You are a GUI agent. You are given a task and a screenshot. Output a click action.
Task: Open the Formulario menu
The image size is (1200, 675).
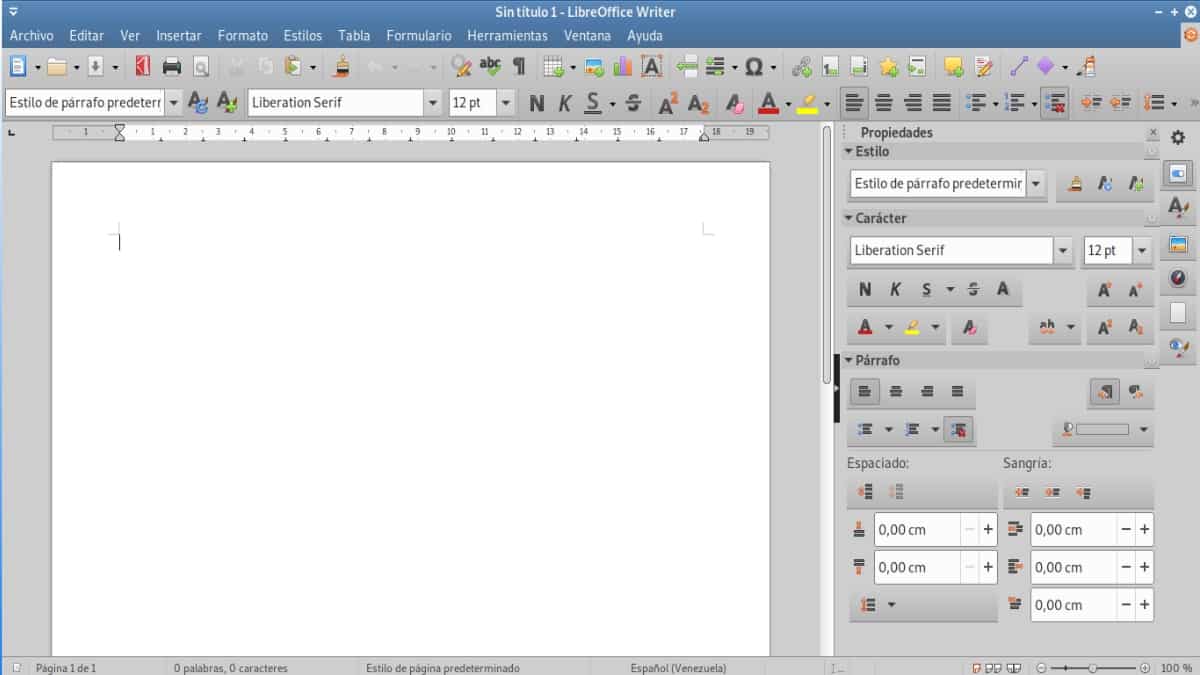point(419,35)
